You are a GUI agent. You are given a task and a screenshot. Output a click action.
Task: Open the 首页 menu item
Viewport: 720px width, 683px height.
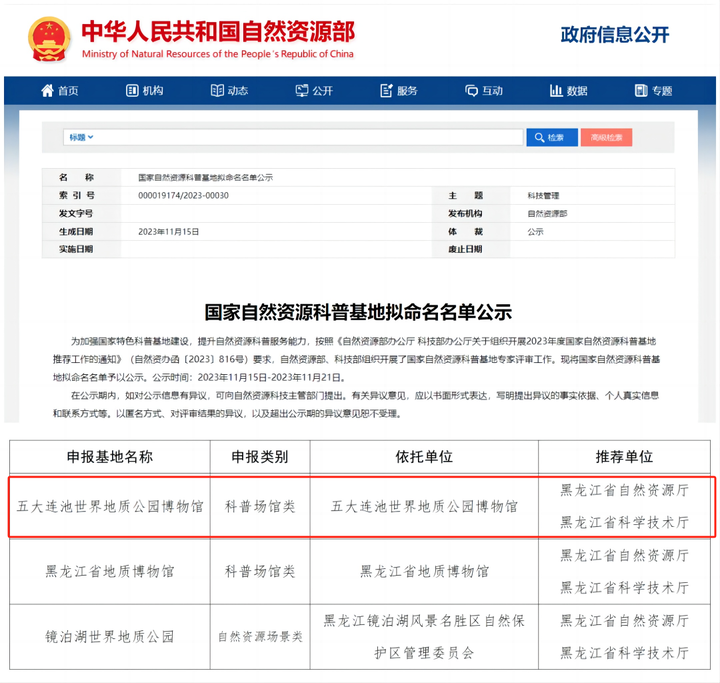pyautogui.click(x=68, y=91)
